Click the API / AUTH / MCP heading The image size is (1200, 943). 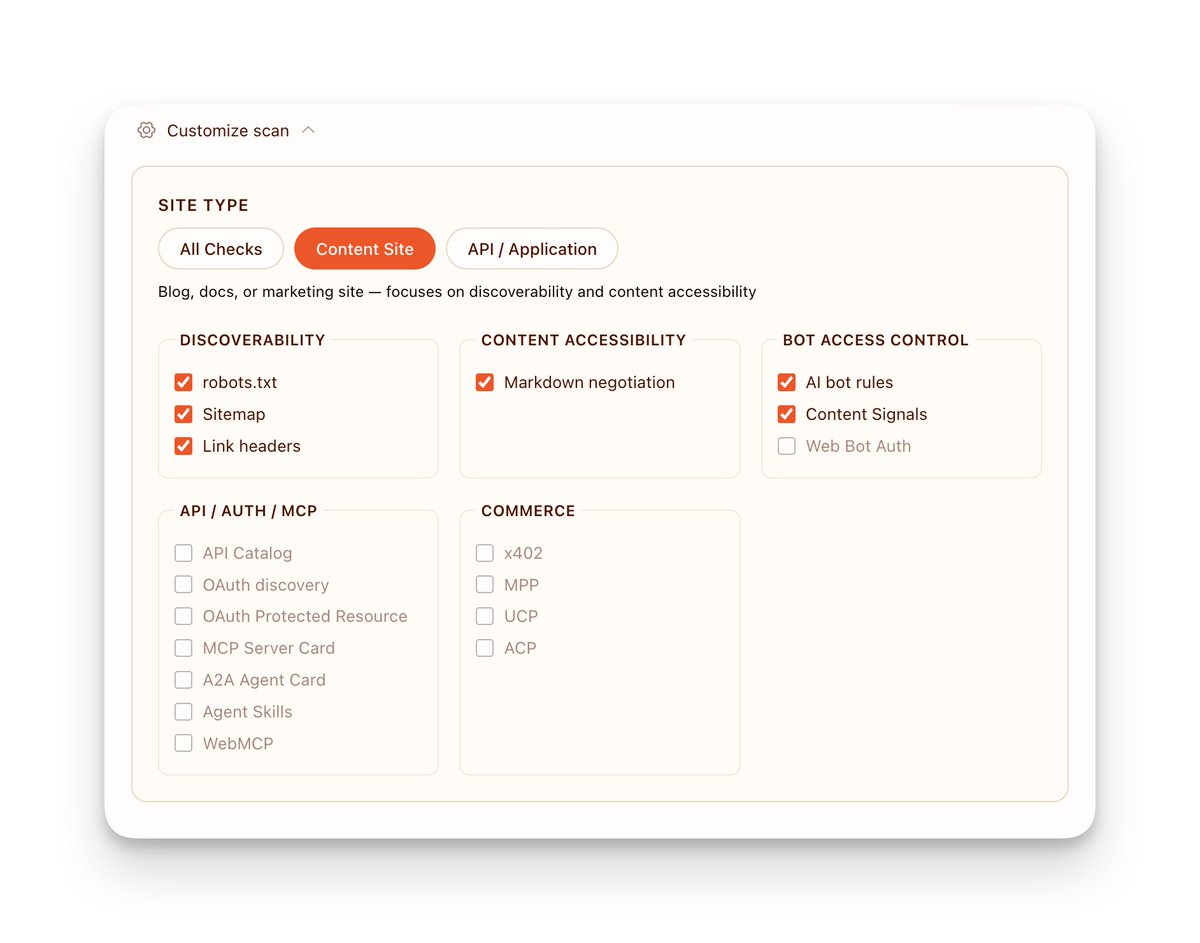249,511
